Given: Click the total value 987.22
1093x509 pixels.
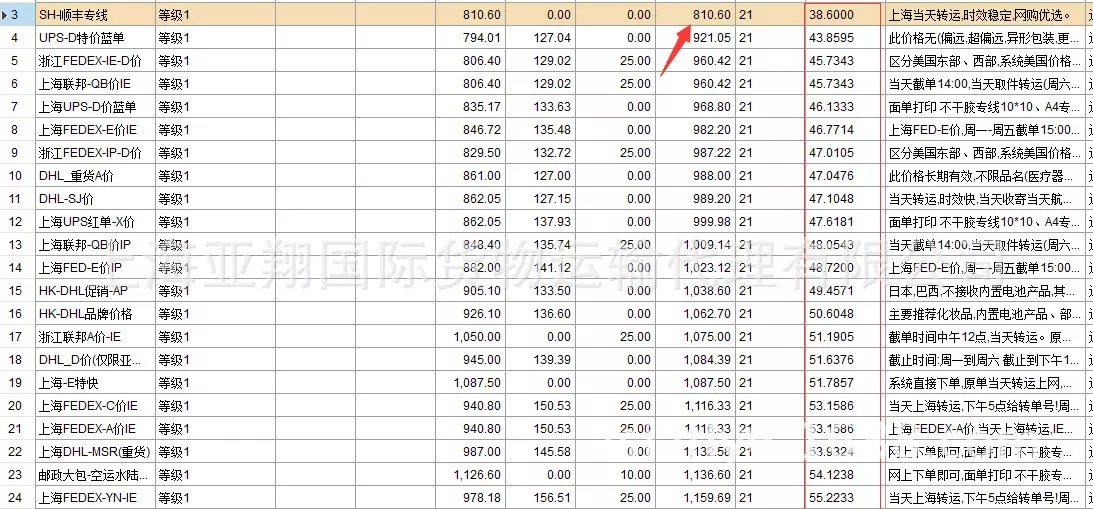Looking at the screenshot, I should click(x=712, y=153).
